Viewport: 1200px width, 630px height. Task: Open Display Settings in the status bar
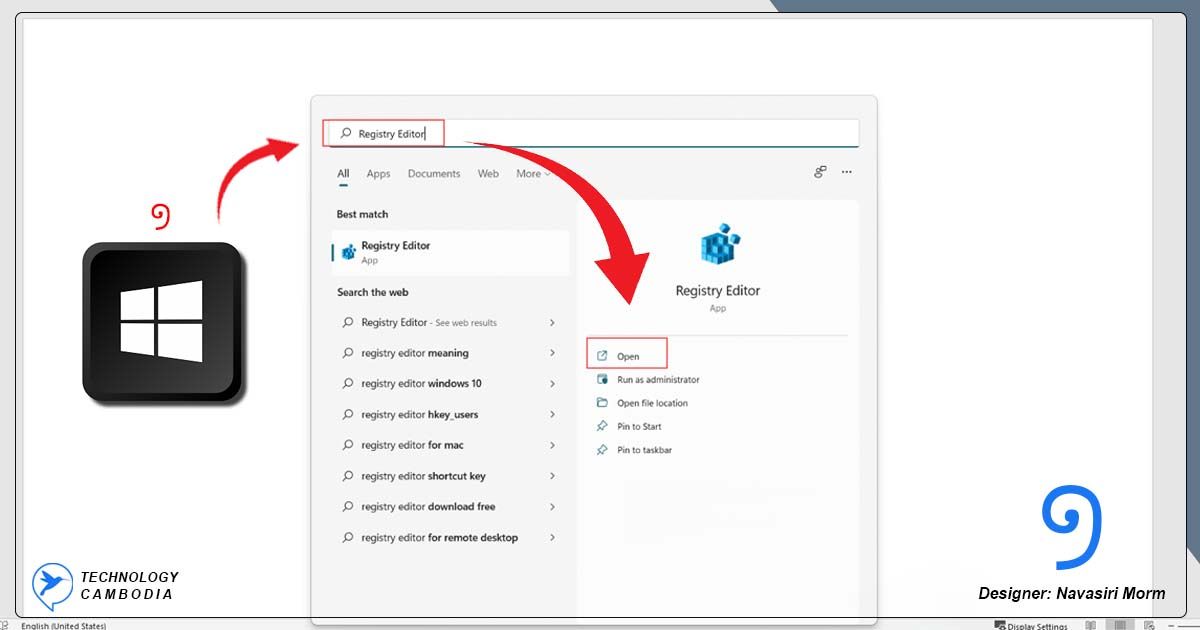click(1031, 625)
